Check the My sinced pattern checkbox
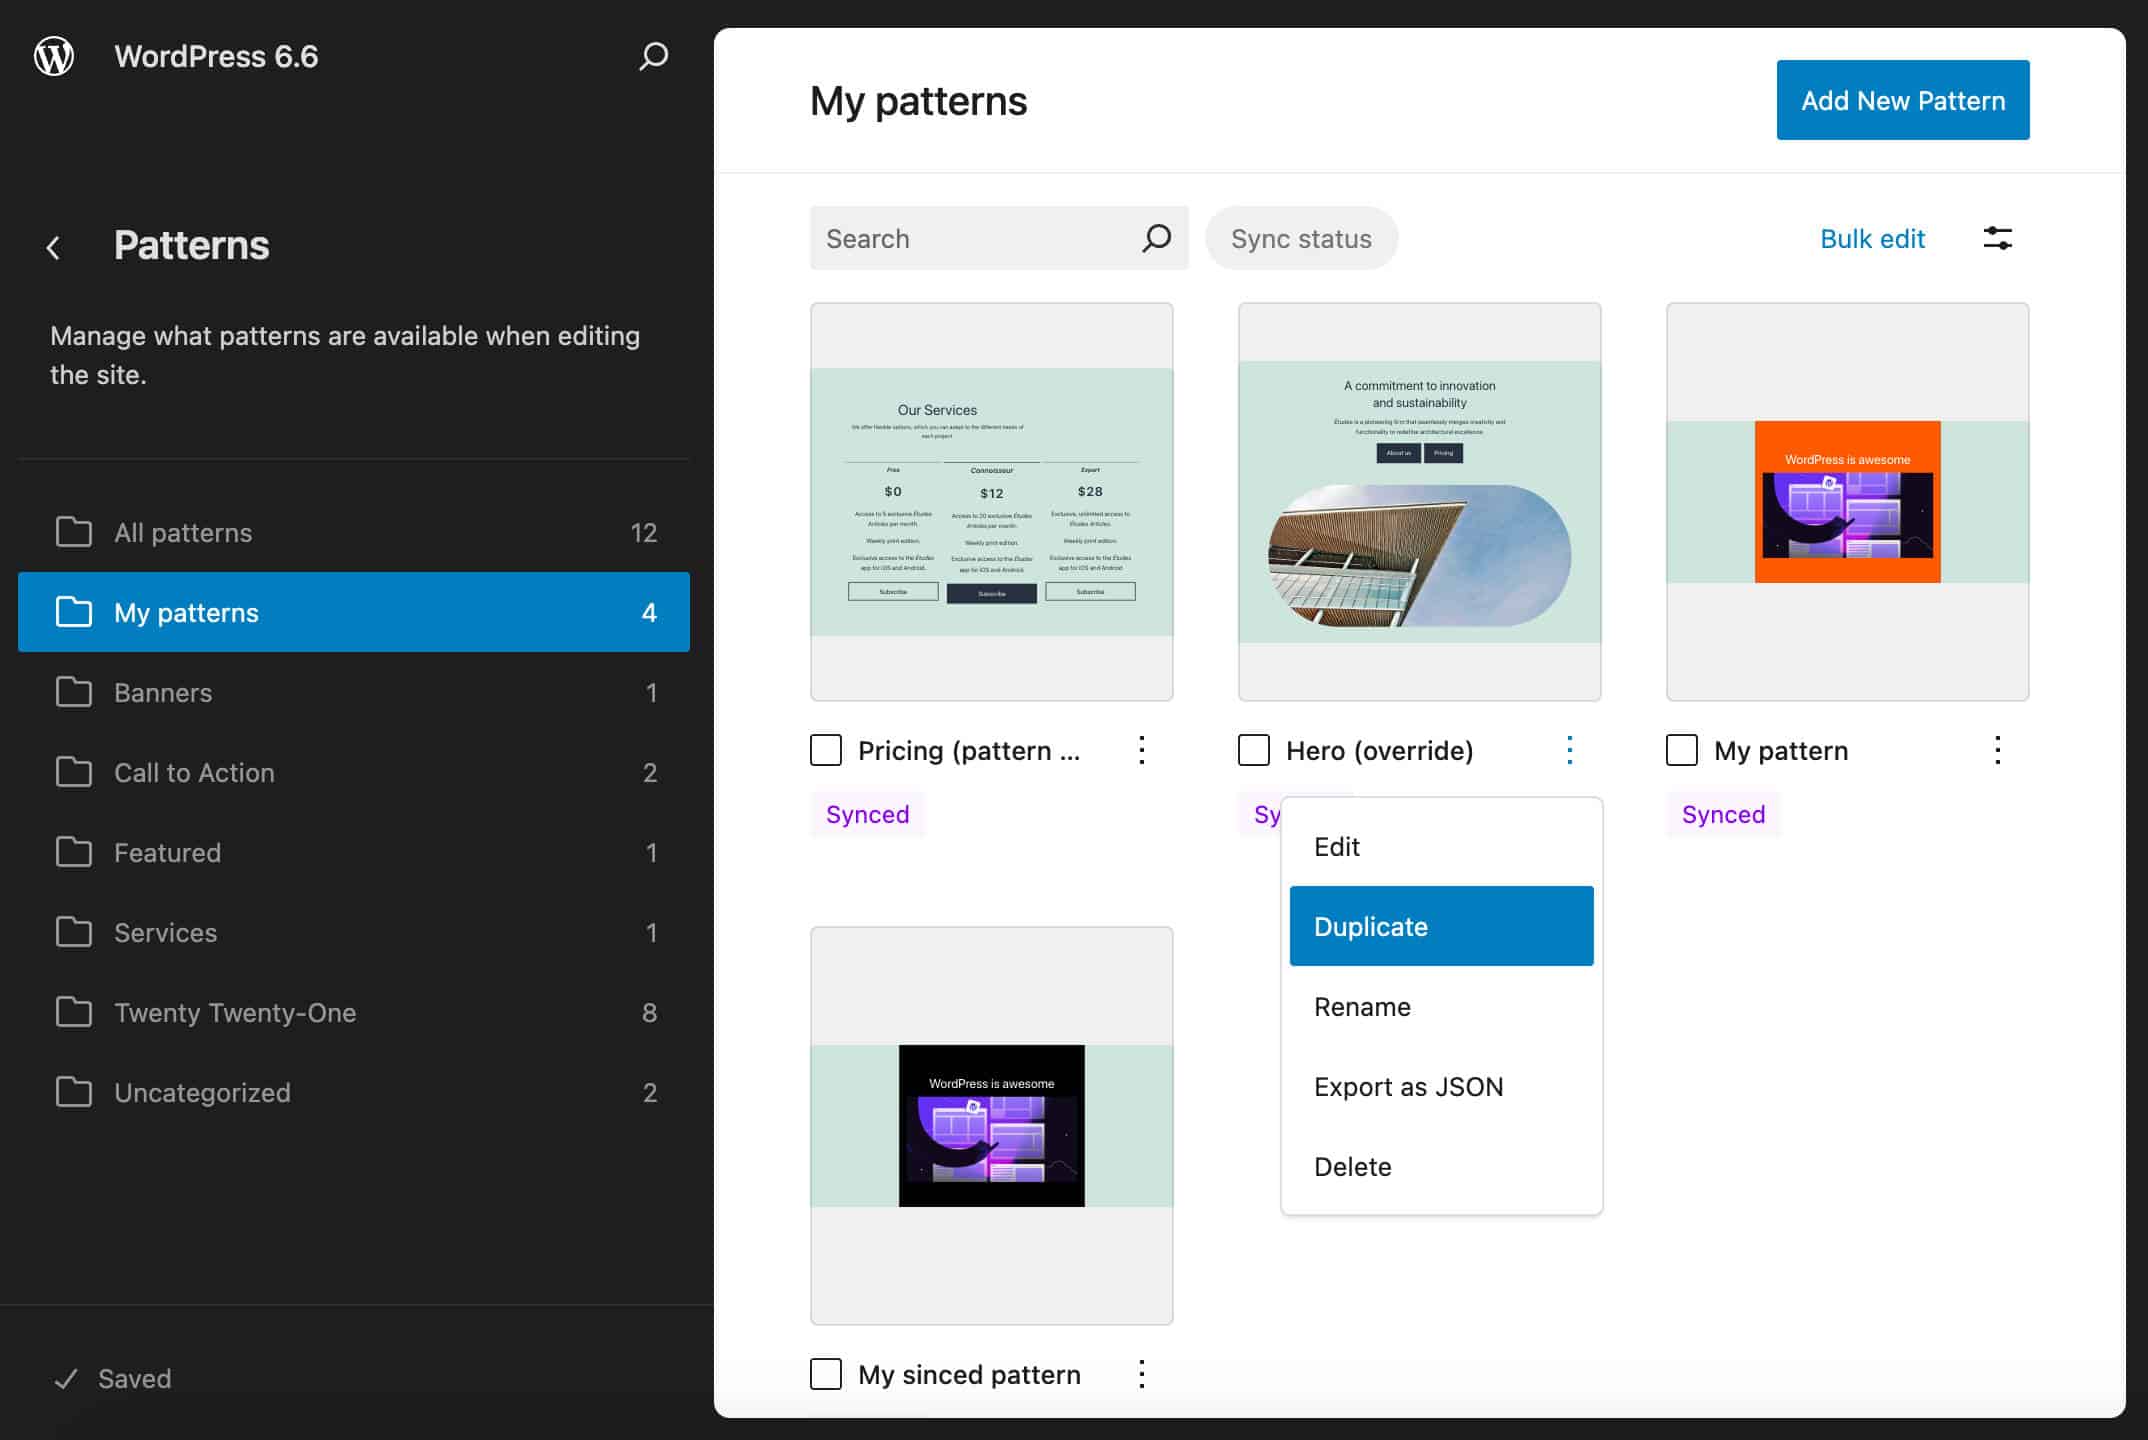The height and width of the screenshot is (1440, 2148). pyautogui.click(x=826, y=1374)
